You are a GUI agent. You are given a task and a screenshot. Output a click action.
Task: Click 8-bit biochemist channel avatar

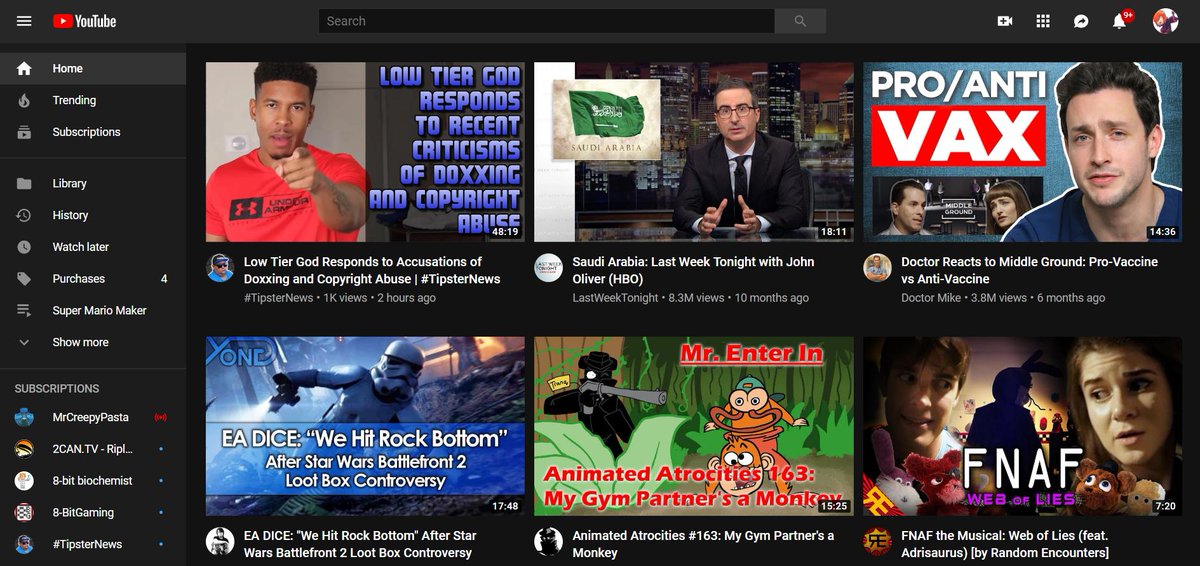(x=24, y=481)
